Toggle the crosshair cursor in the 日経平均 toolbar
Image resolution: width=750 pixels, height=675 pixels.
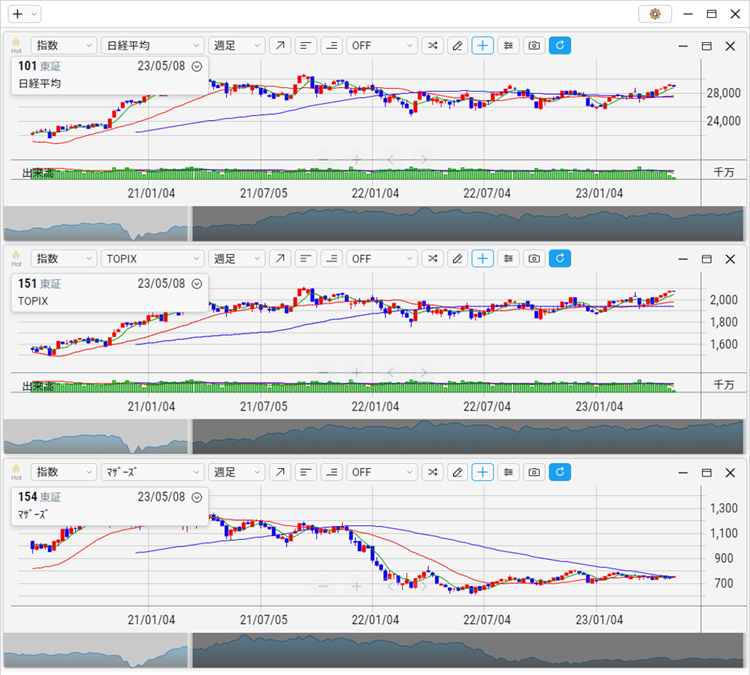pyautogui.click(x=483, y=46)
